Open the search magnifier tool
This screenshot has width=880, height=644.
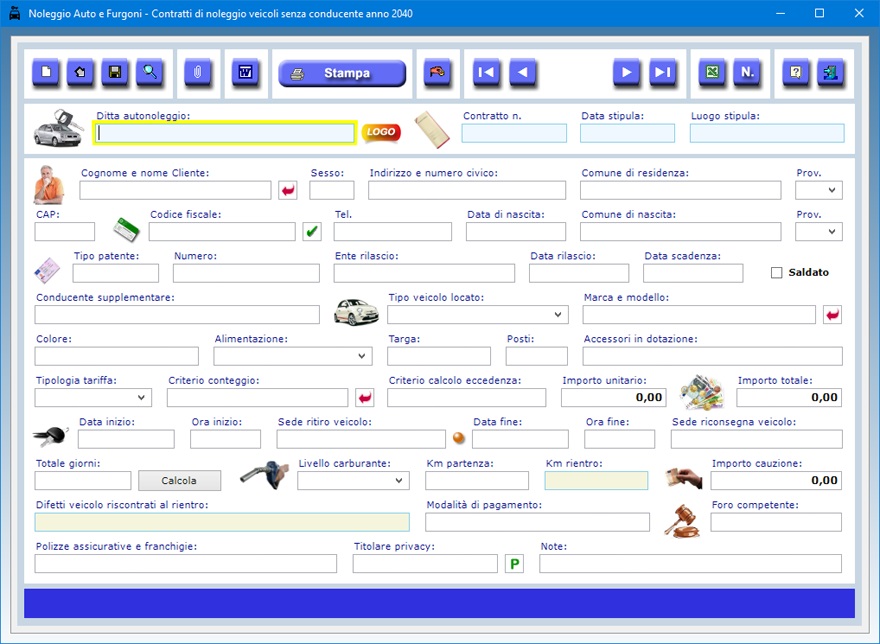pos(150,73)
